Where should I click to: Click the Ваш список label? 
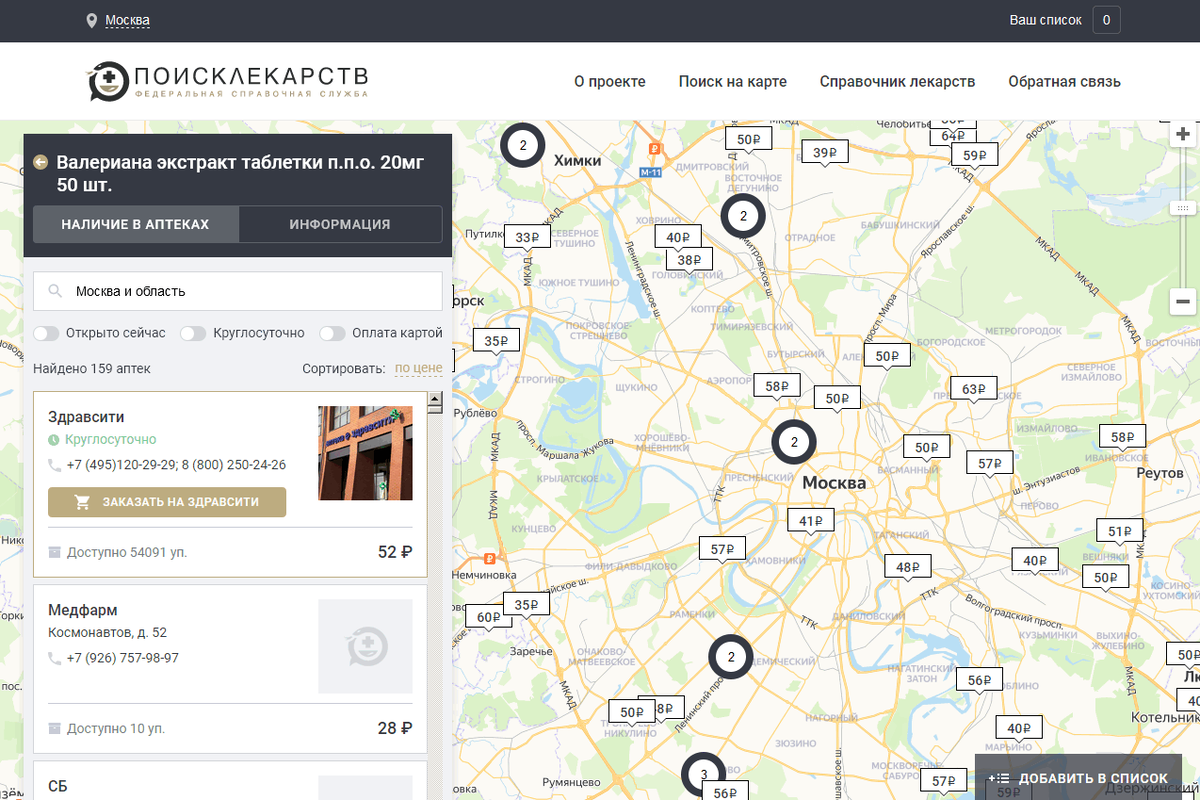click(1045, 20)
